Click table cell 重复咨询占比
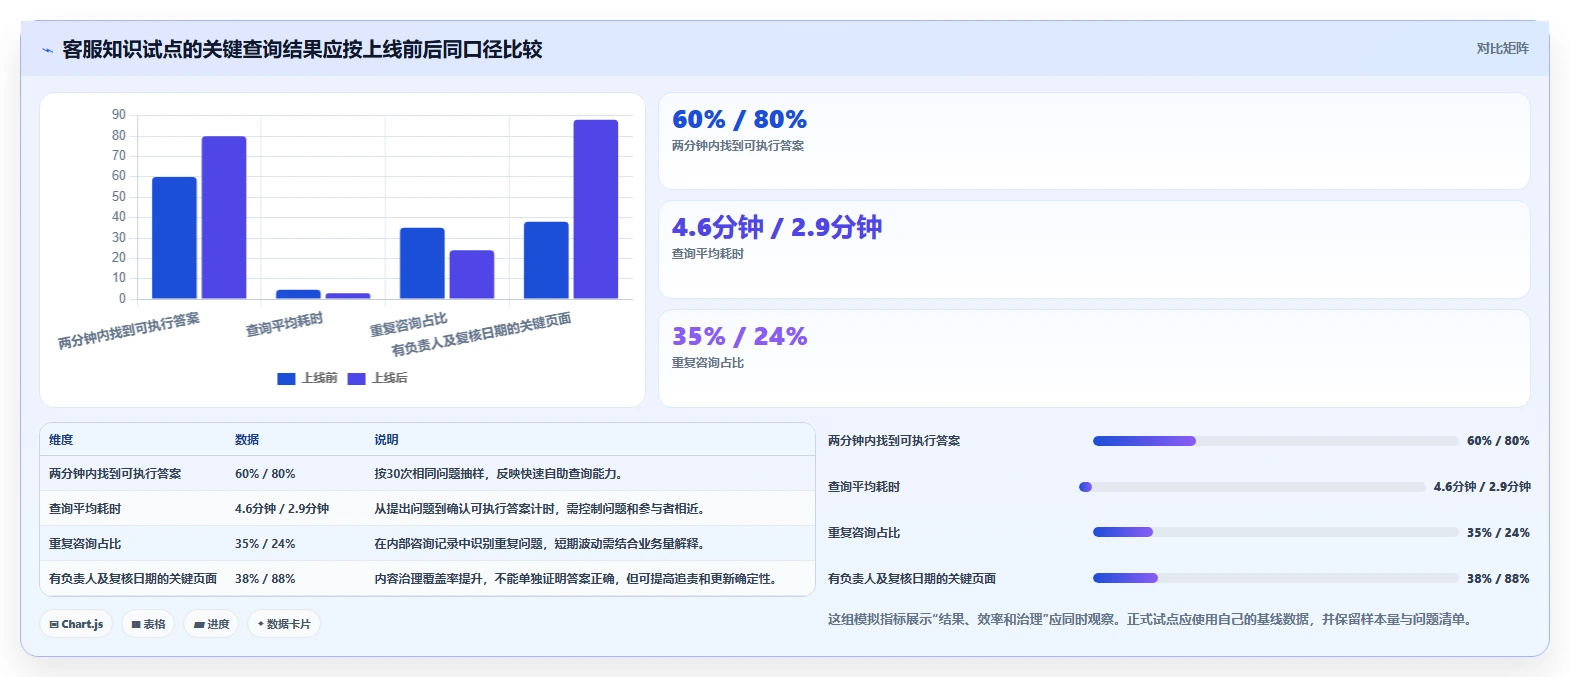 tap(85, 544)
